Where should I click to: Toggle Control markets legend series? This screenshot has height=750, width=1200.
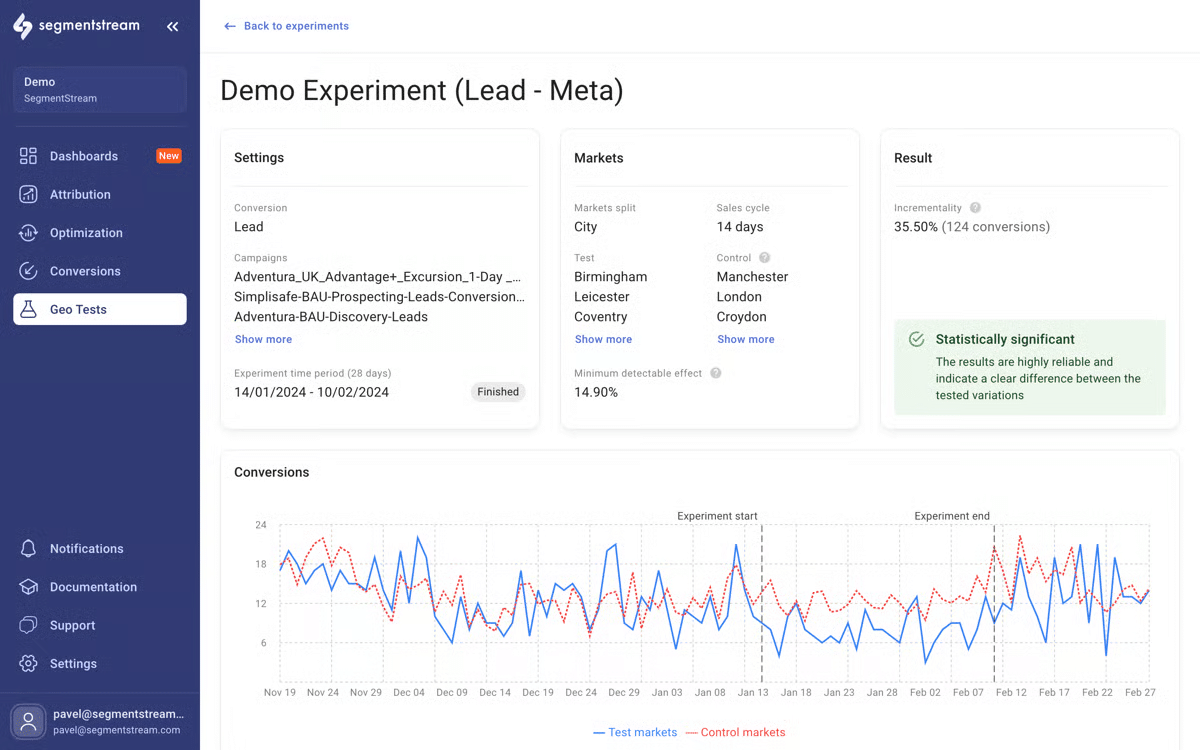(736, 733)
